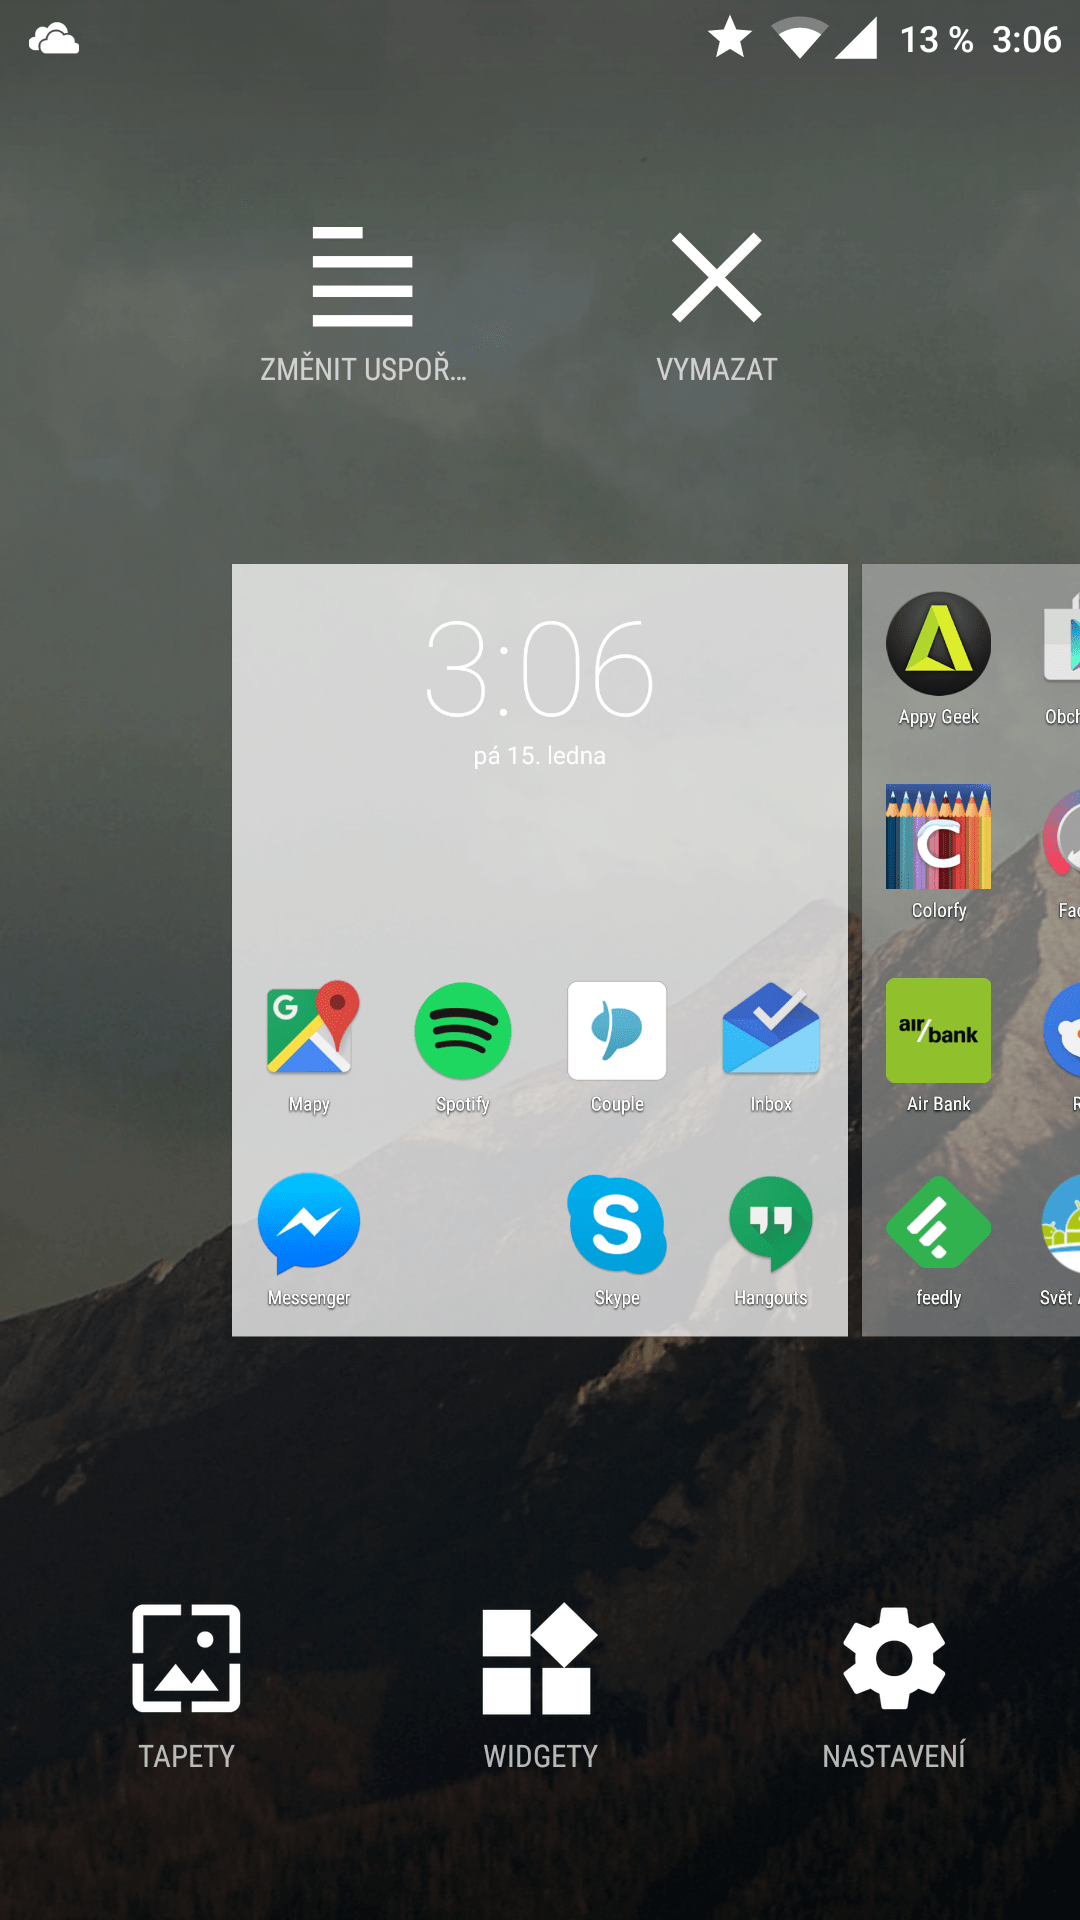
Task: Tap the 3:06 clock widget
Action: pyautogui.click(x=540, y=669)
